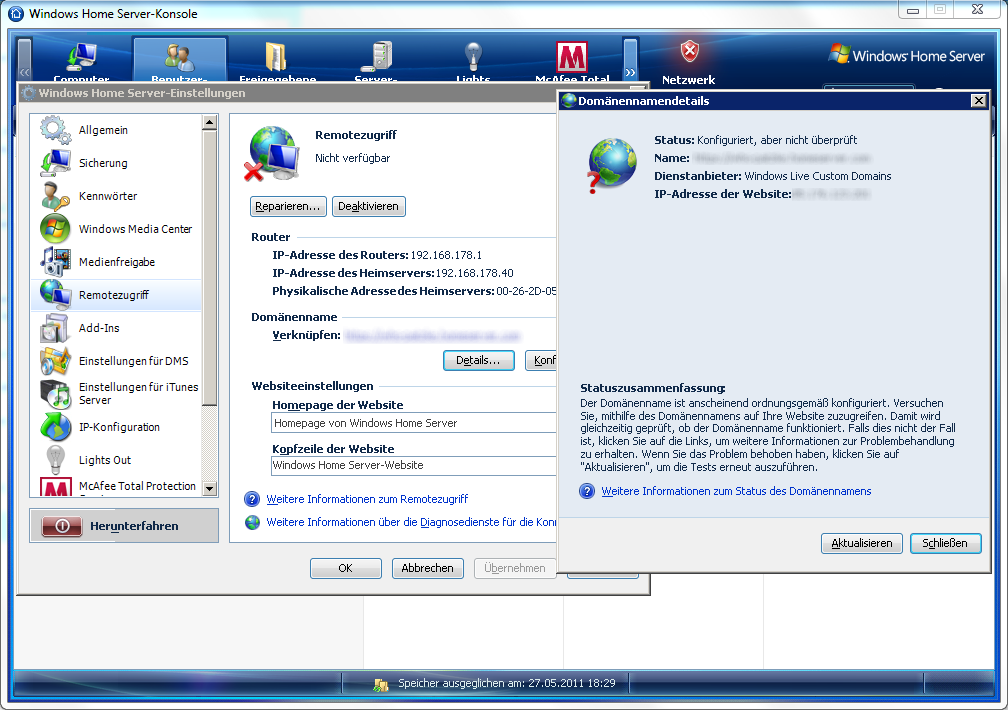This screenshot has height=710, width=1008.
Task: Select the Einstellungen für DMS icon
Action: pyautogui.click(x=55, y=361)
